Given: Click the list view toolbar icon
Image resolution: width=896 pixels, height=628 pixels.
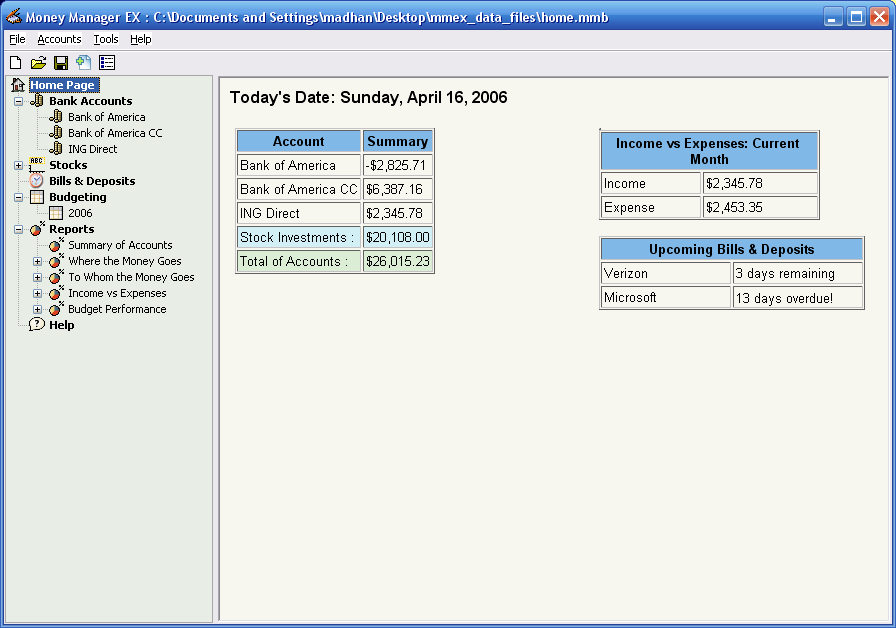Looking at the screenshot, I should click(x=107, y=63).
